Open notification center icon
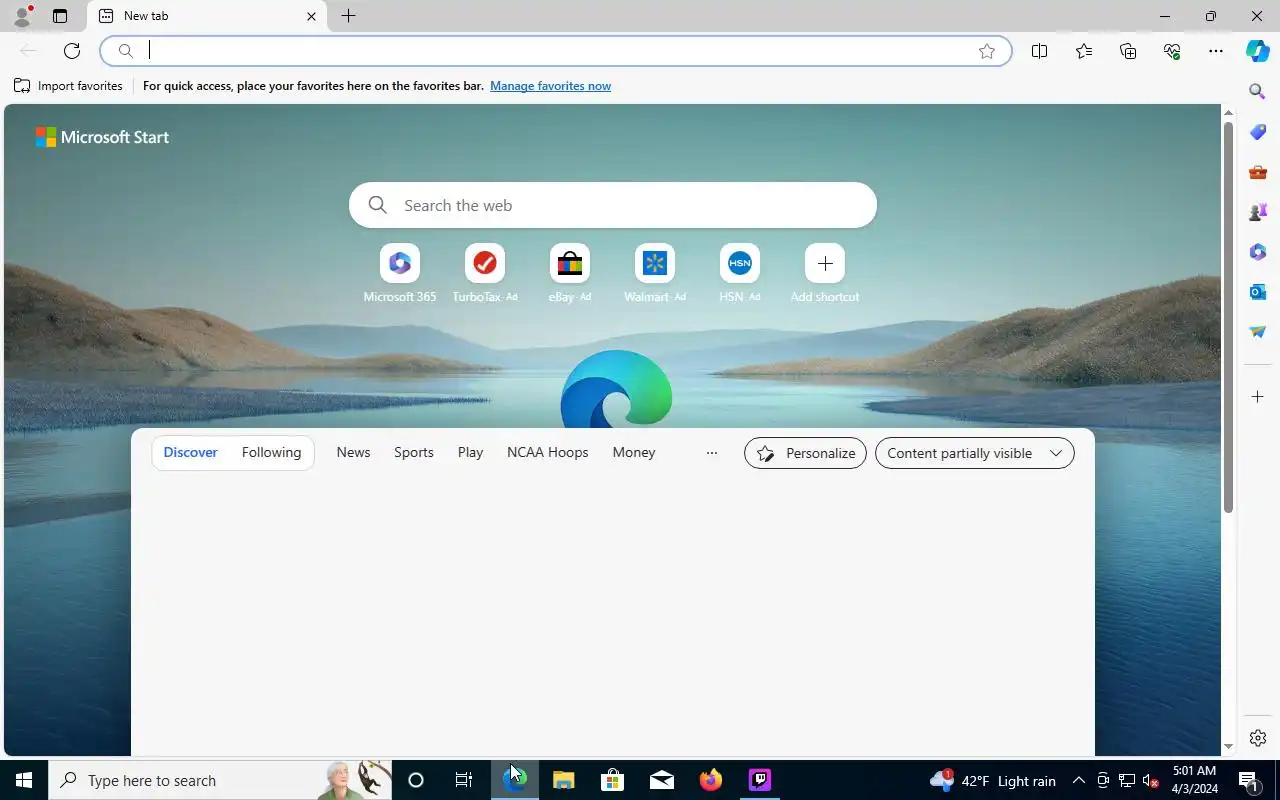The image size is (1280, 800). tap(1249, 780)
